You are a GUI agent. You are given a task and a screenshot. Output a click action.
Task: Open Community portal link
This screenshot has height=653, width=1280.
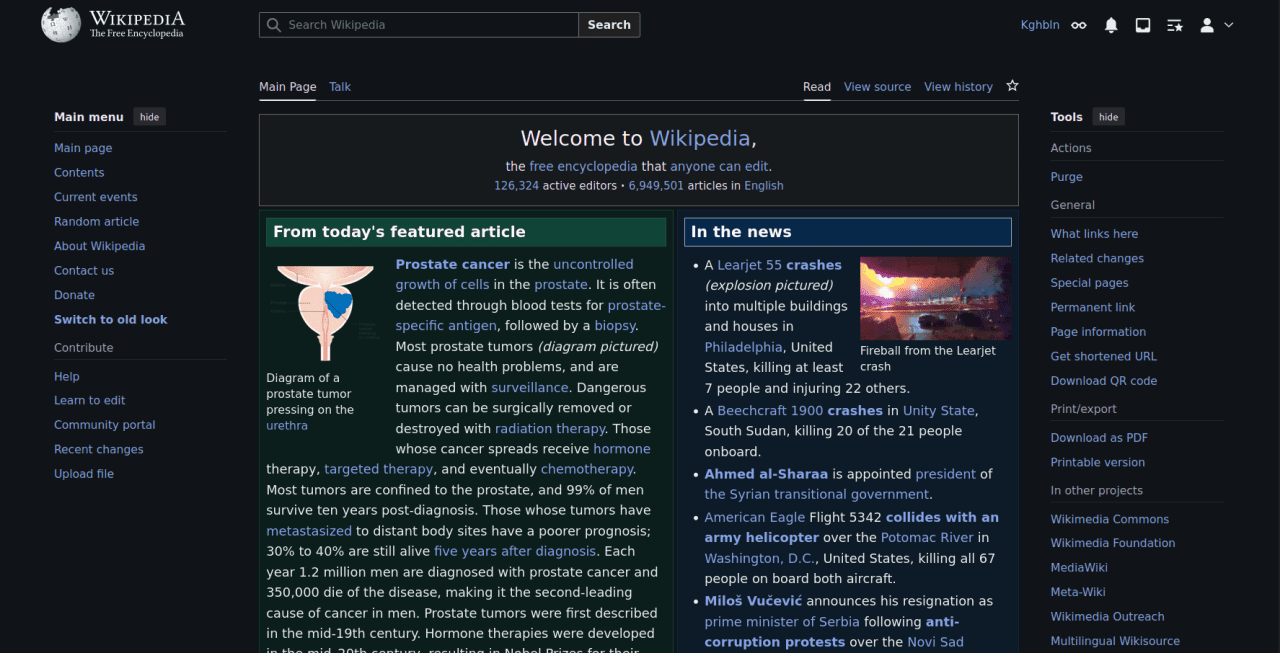(105, 425)
